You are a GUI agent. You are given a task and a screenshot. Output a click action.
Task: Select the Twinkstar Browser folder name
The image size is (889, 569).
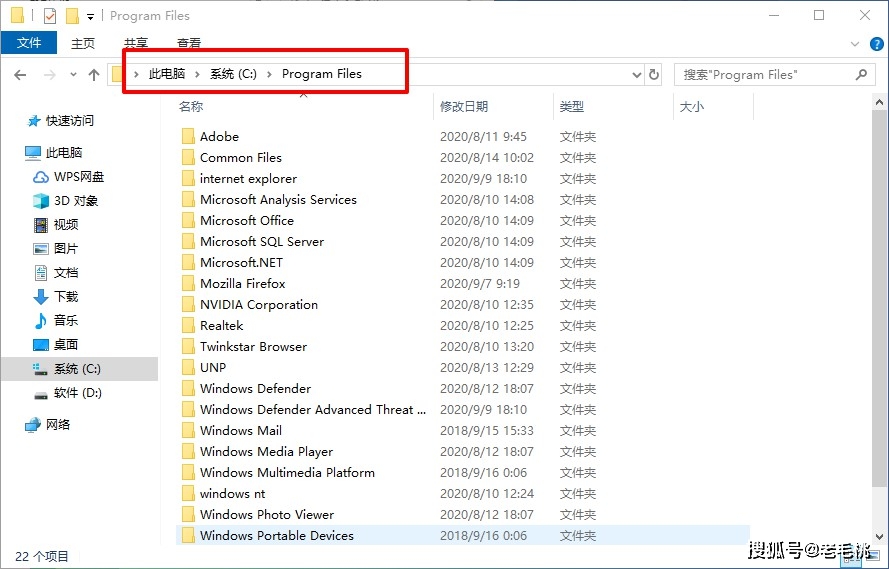pyautogui.click(x=253, y=346)
